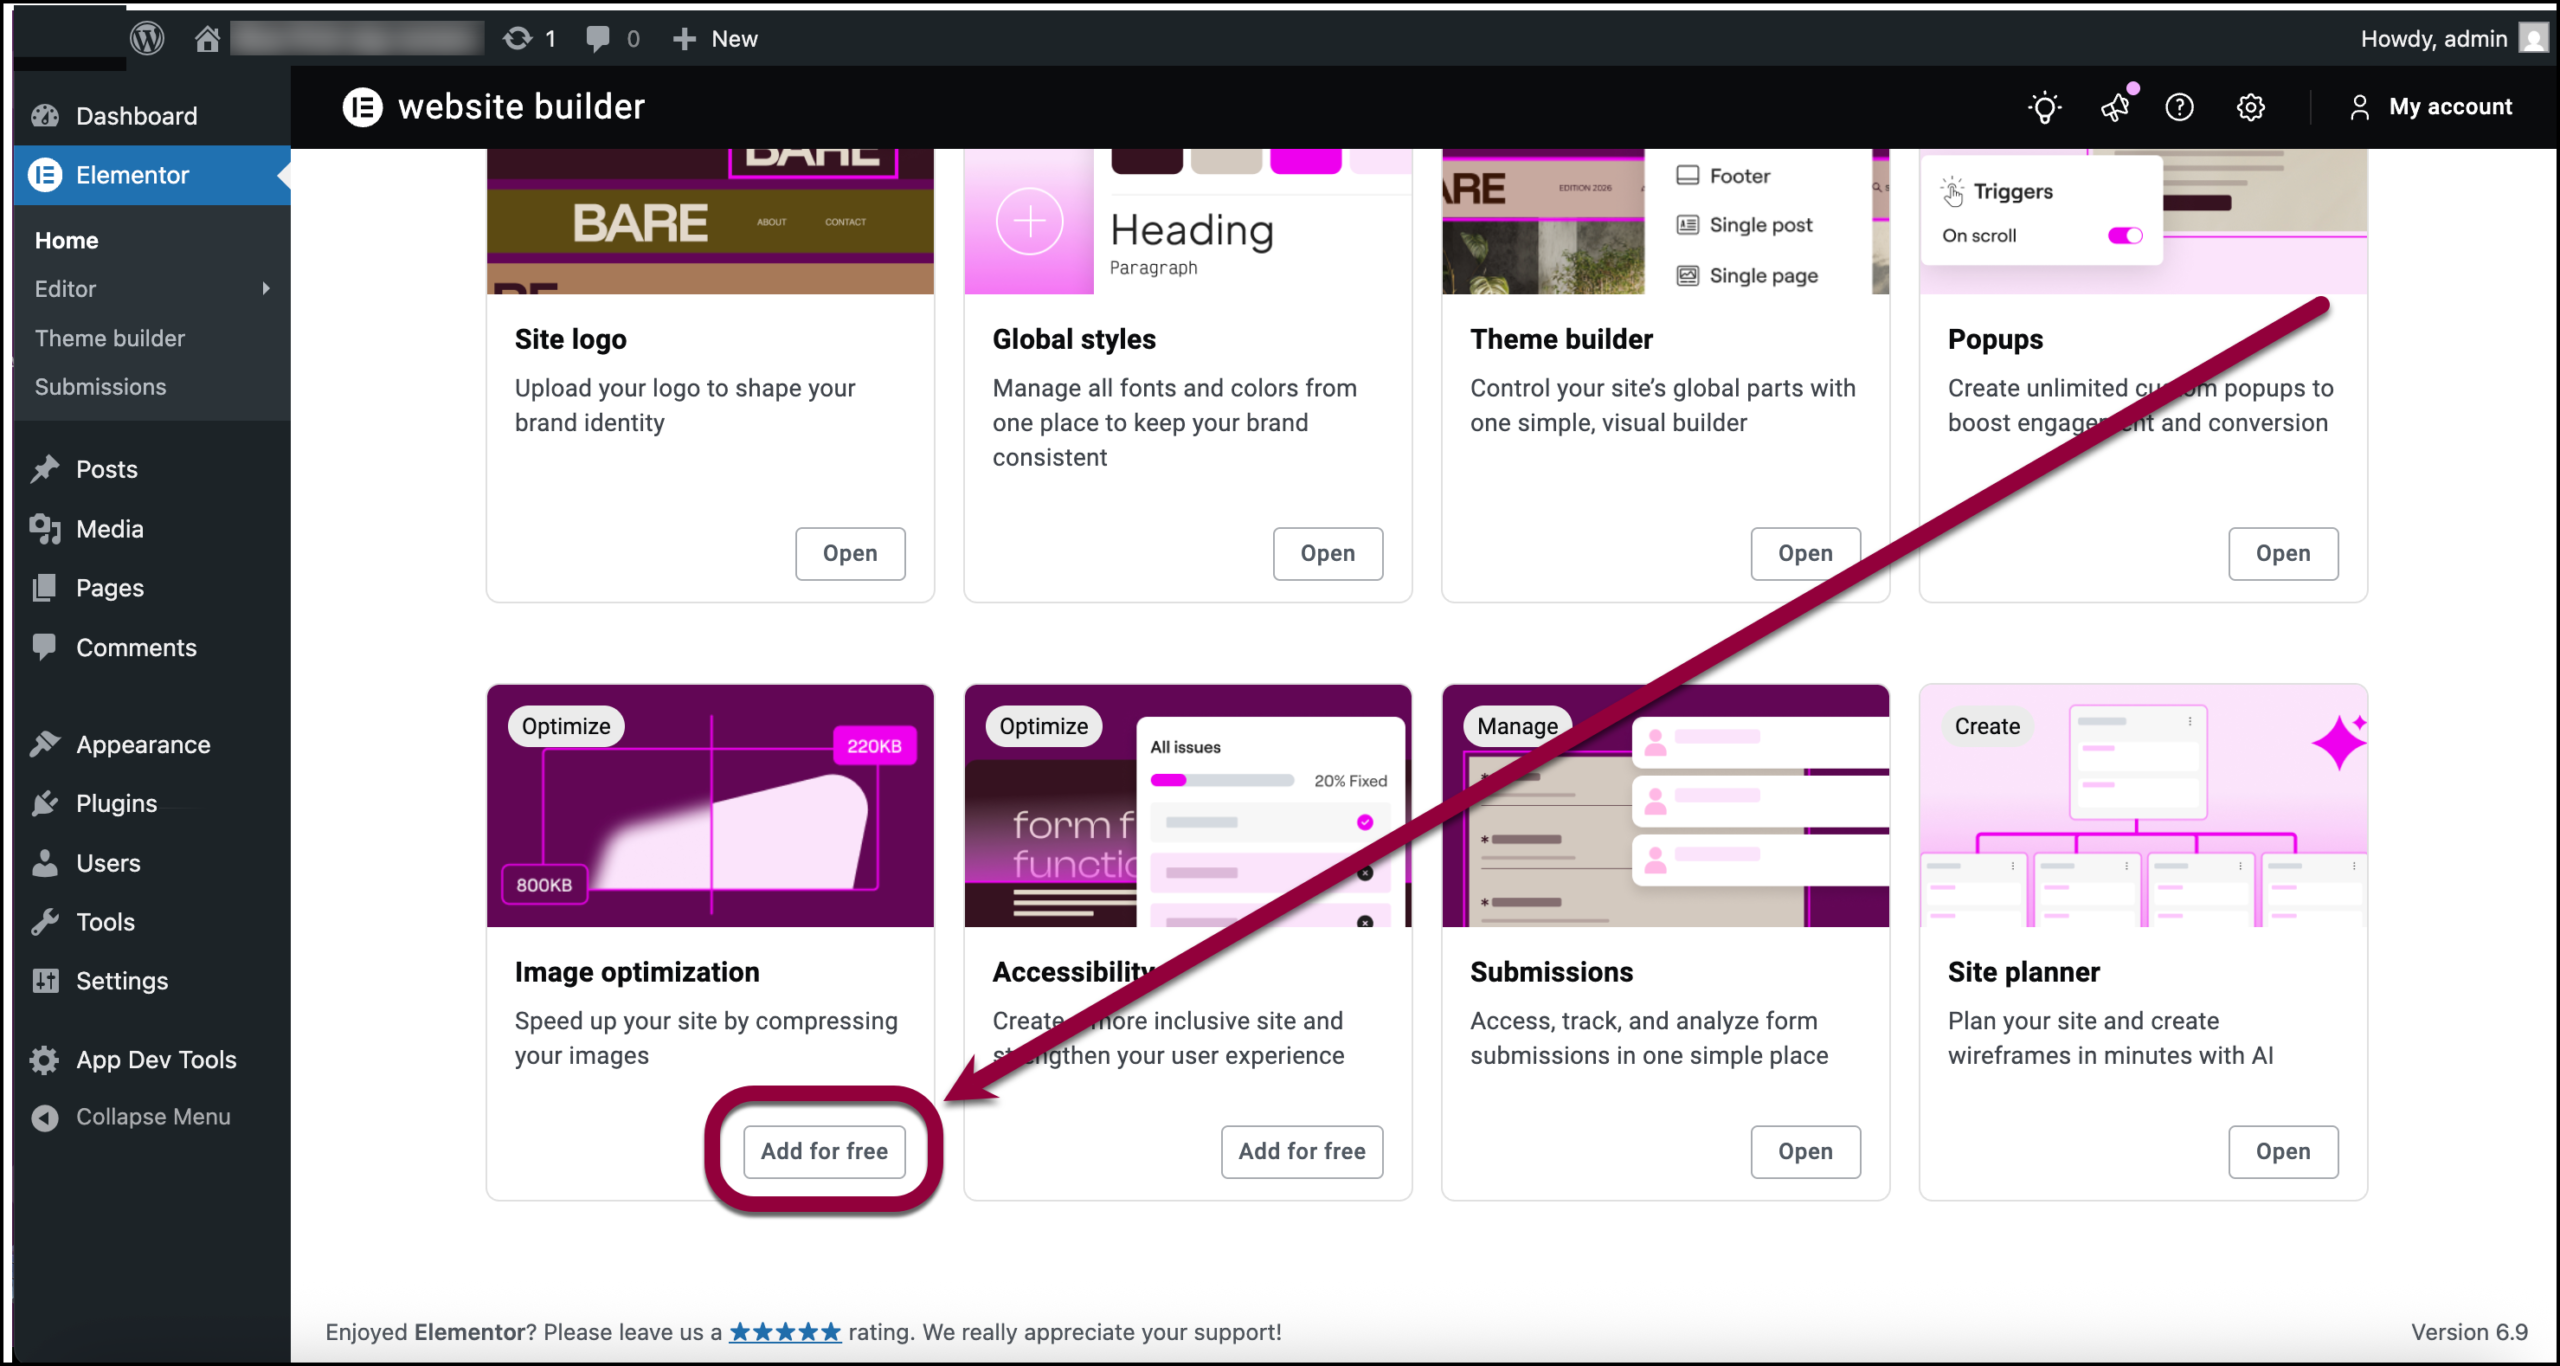Click the updates refresh icon
2560x1366 pixels.
click(517, 38)
